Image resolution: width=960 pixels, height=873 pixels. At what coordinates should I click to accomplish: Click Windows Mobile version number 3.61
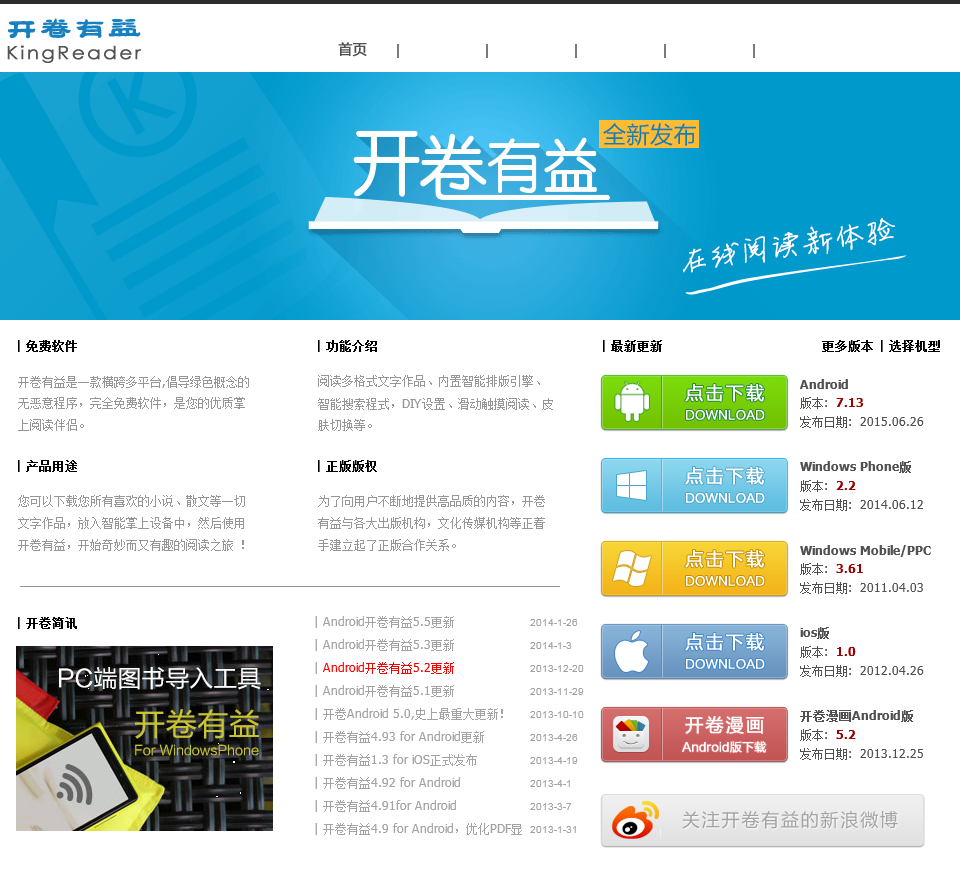850,569
